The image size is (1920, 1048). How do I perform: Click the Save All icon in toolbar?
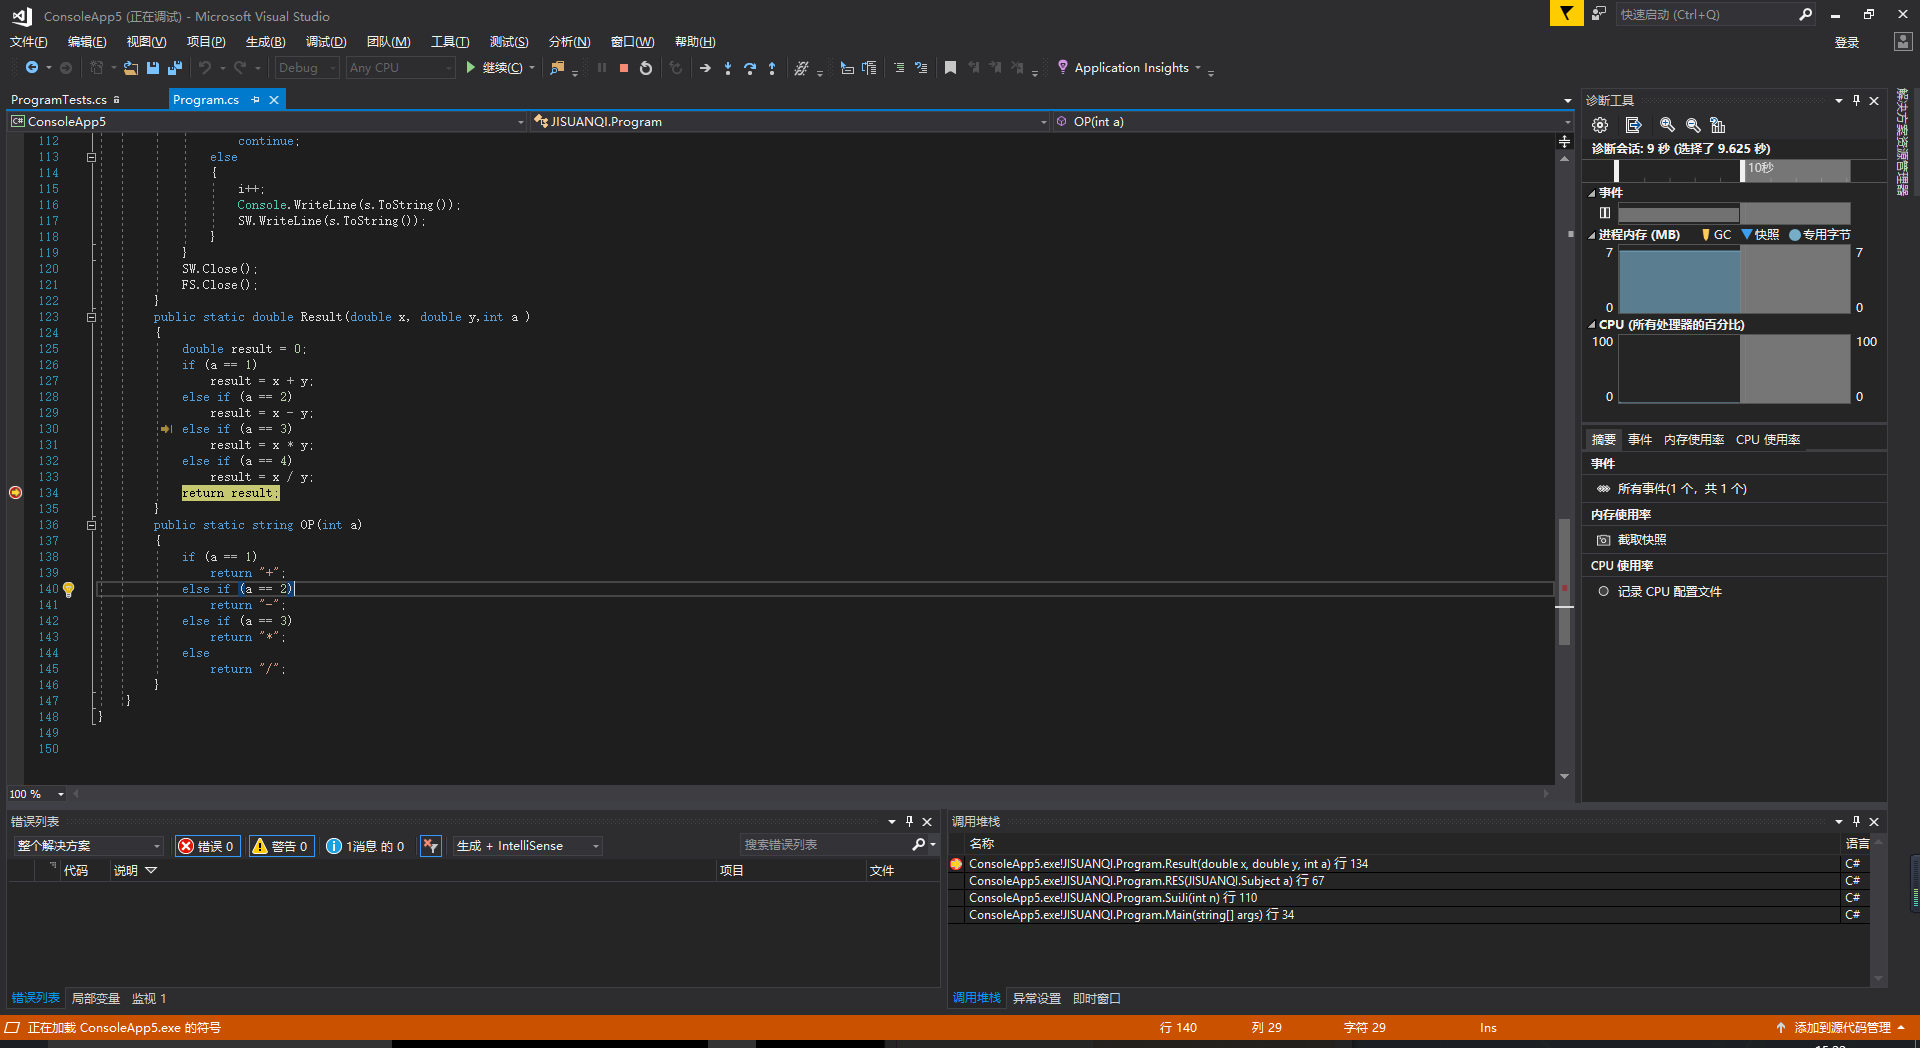coord(174,68)
